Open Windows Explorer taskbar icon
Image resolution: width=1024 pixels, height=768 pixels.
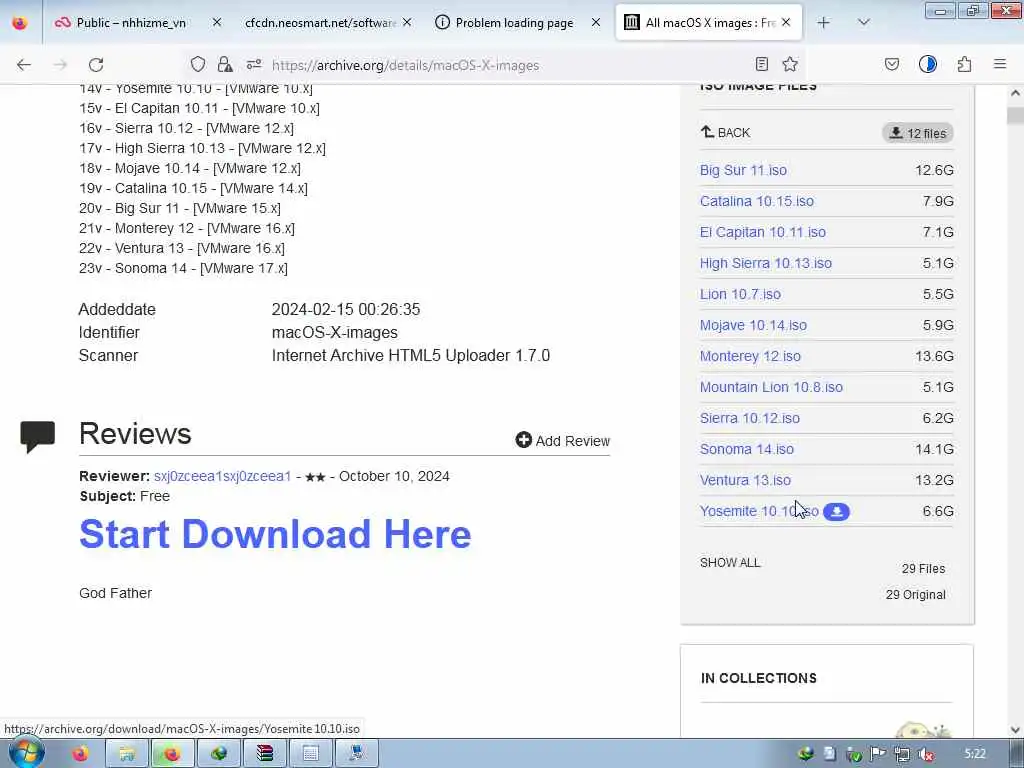click(126, 754)
